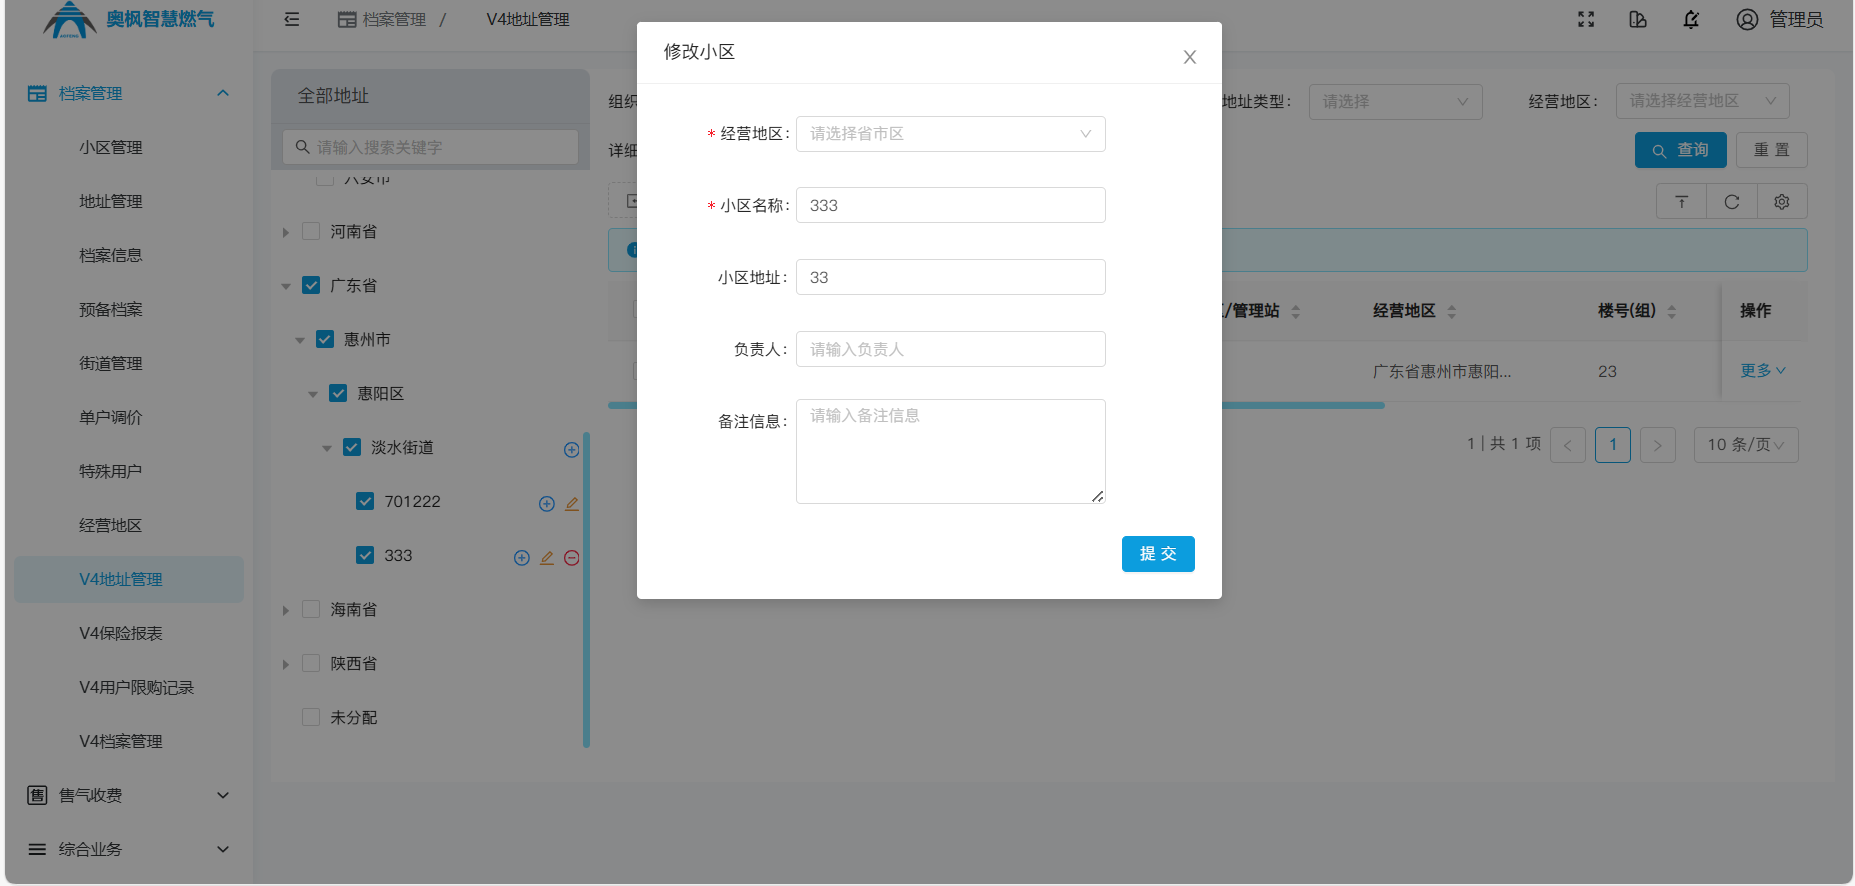The width and height of the screenshot is (1855, 886).
Task: Toggle the sidebar collapse icon
Action: (x=292, y=19)
